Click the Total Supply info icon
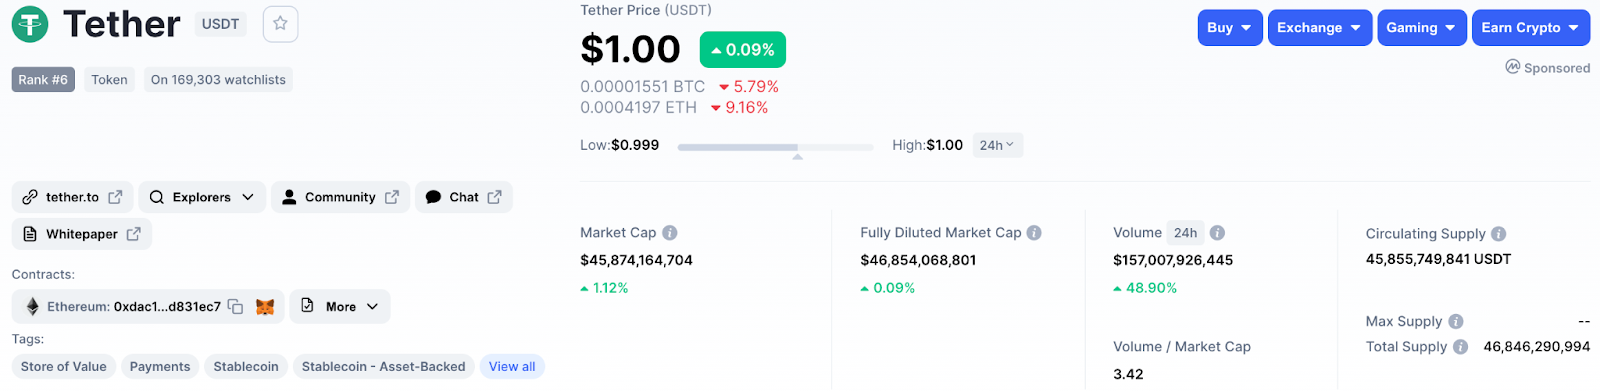 (1460, 347)
